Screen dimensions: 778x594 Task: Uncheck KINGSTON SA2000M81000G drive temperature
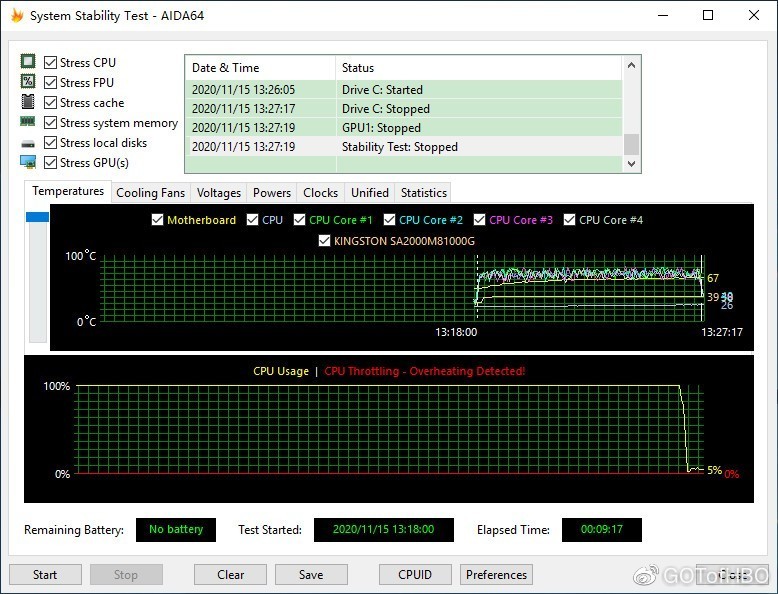324,241
